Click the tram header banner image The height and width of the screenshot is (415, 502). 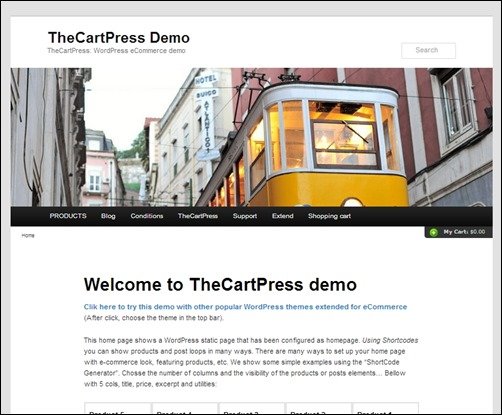[x=251, y=137]
